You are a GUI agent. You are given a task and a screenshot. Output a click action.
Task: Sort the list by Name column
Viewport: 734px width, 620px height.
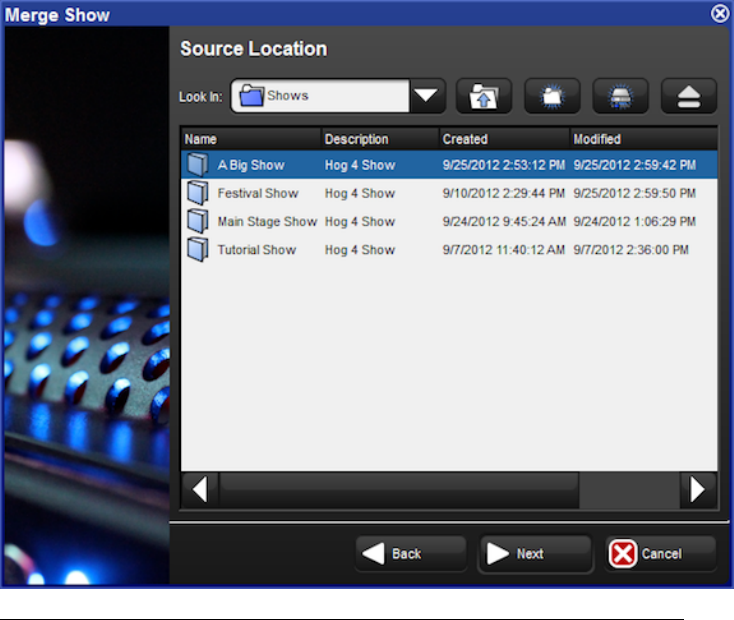tap(251, 139)
